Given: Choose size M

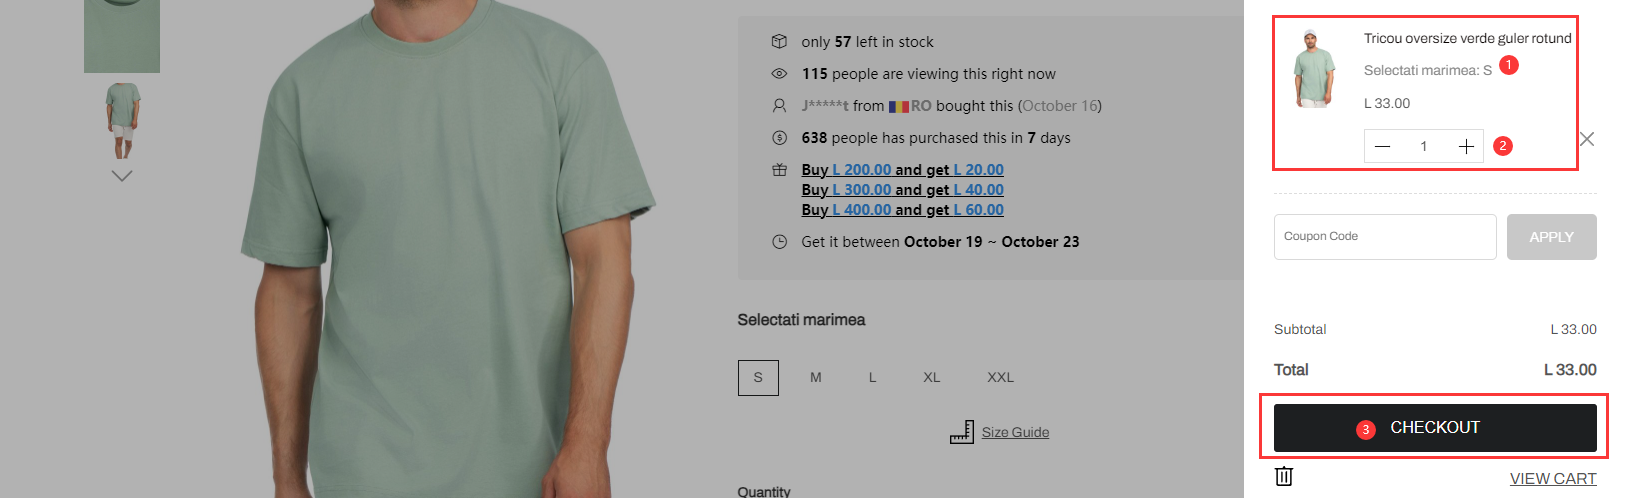Looking at the screenshot, I should 816,378.
